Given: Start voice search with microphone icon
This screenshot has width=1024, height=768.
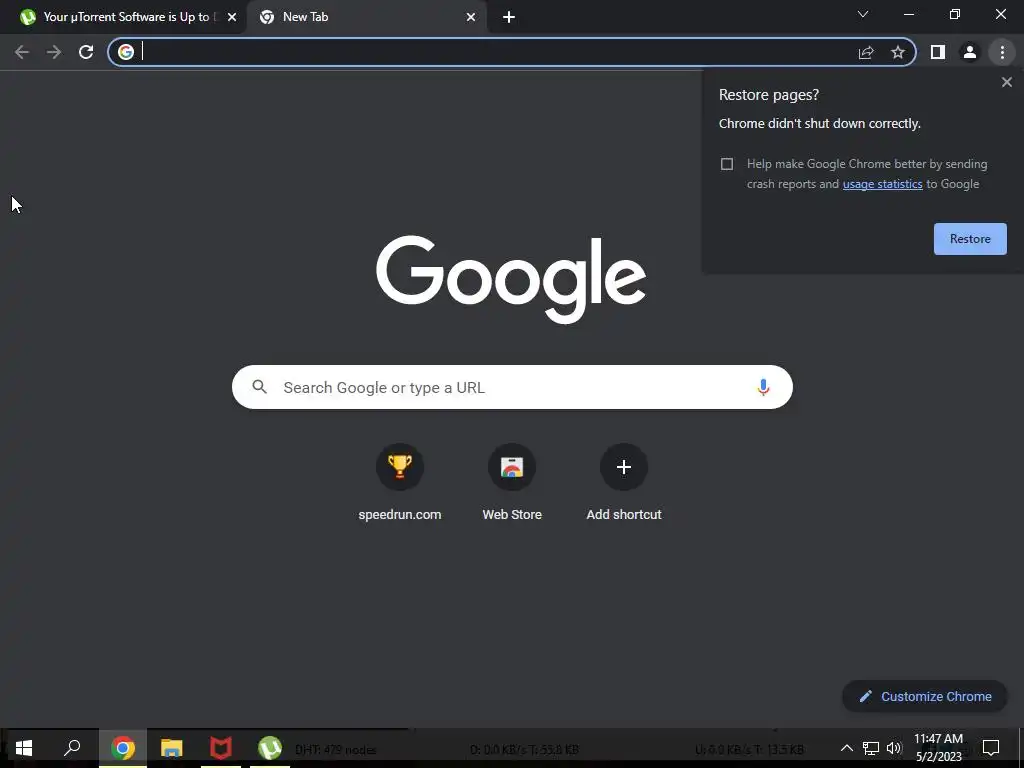Looking at the screenshot, I should [x=763, y=387].
